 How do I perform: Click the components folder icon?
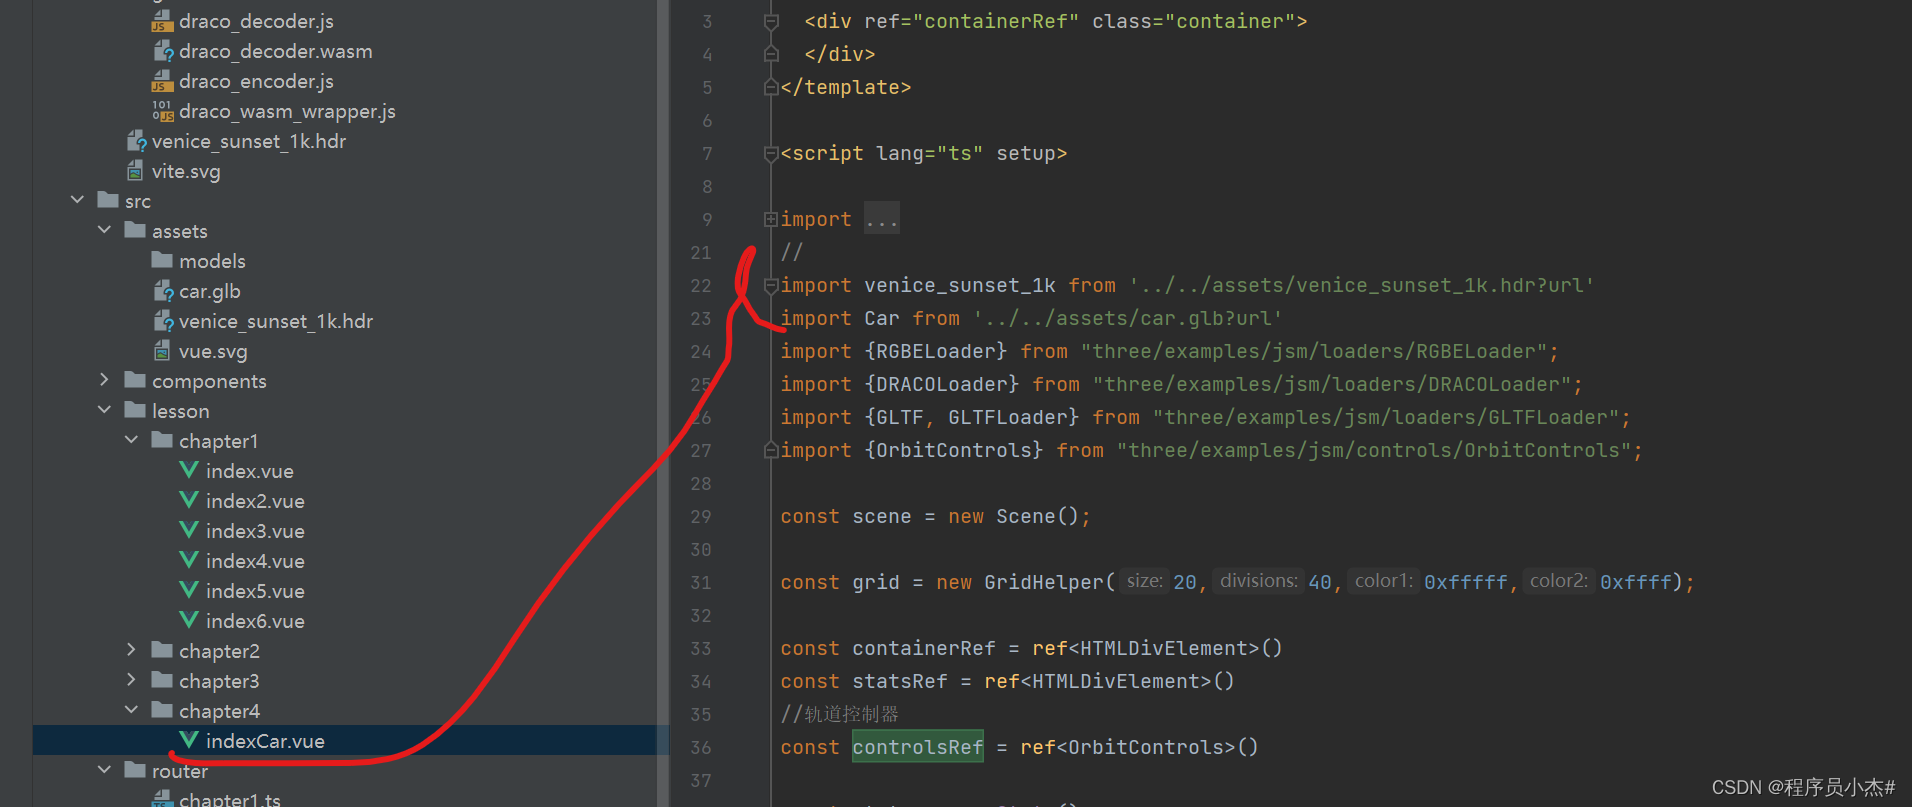(x=135, y=380)
